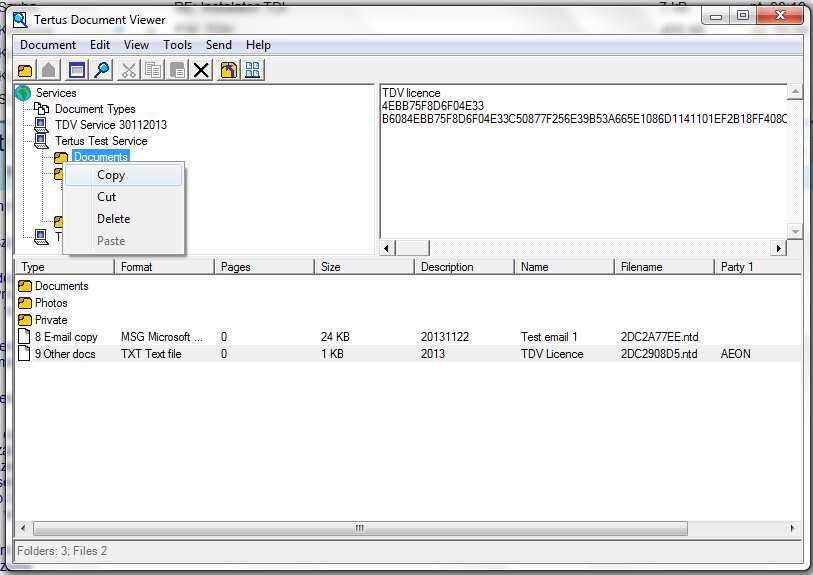Sort by the Party 1 column header
The width and height of the screenshot is (813, 575).
(758, 267)
